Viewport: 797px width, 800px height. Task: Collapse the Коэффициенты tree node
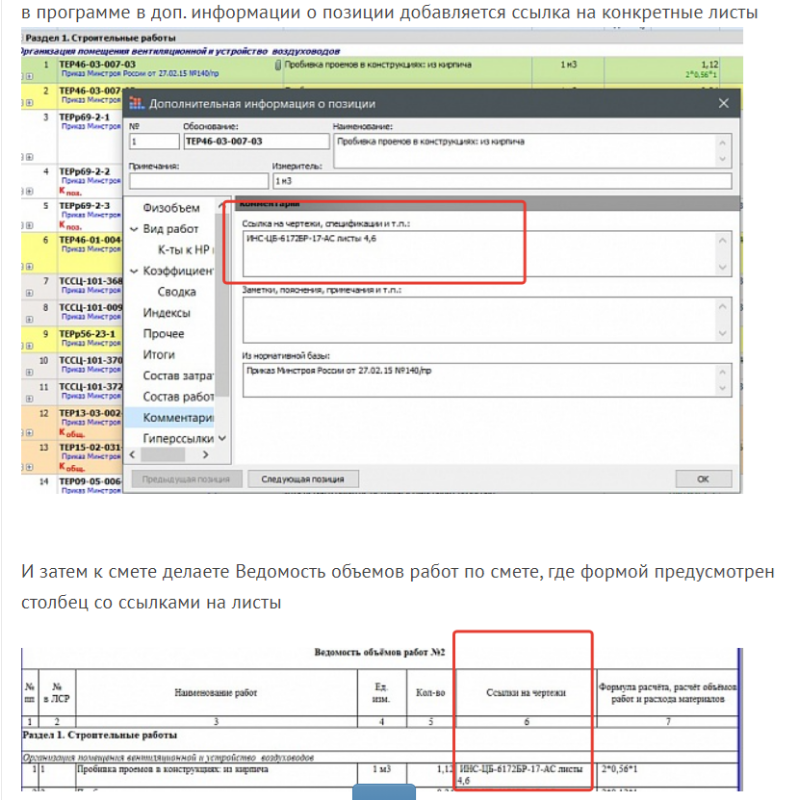coord(134,271)
